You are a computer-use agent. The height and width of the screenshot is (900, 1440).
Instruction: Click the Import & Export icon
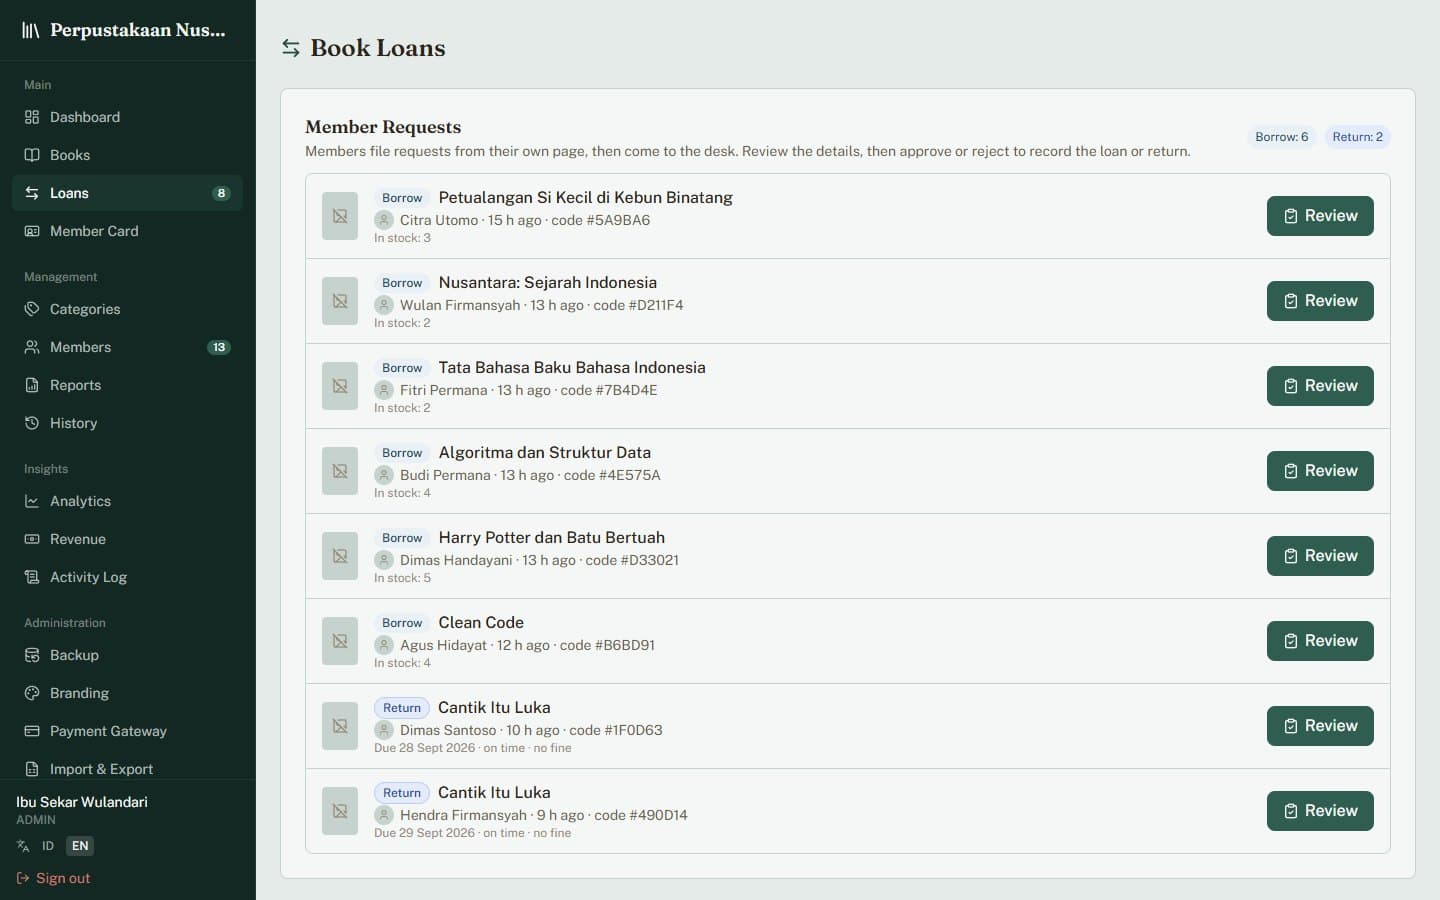click(x=32, y=769)
